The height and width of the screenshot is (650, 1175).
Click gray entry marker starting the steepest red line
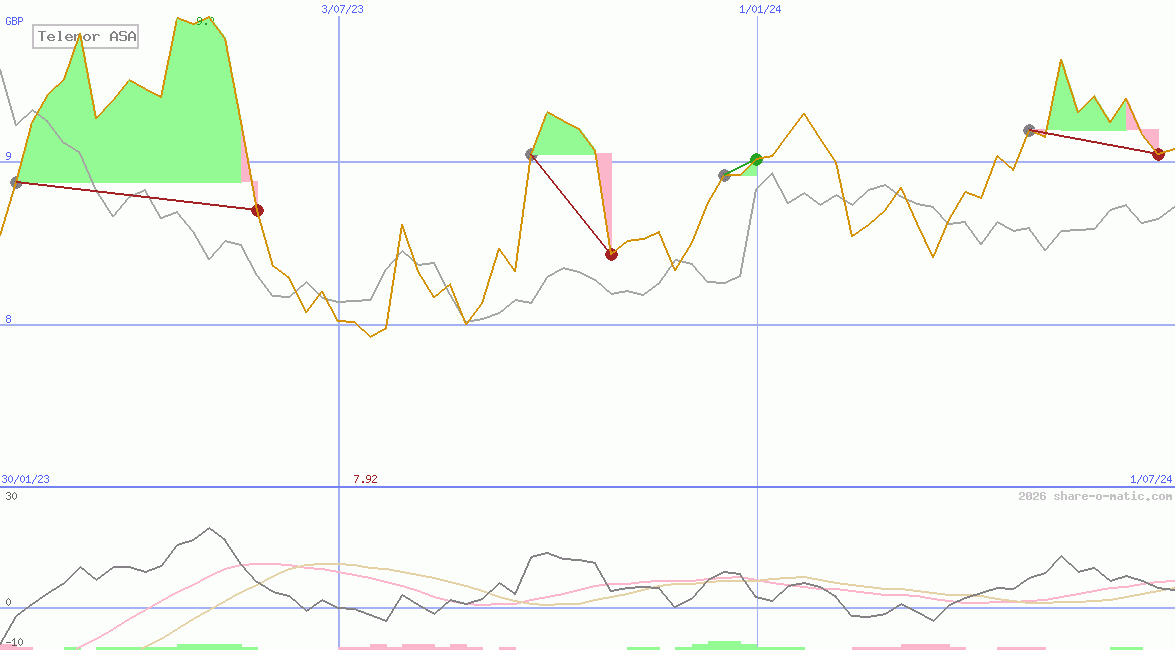click(531, 154)
